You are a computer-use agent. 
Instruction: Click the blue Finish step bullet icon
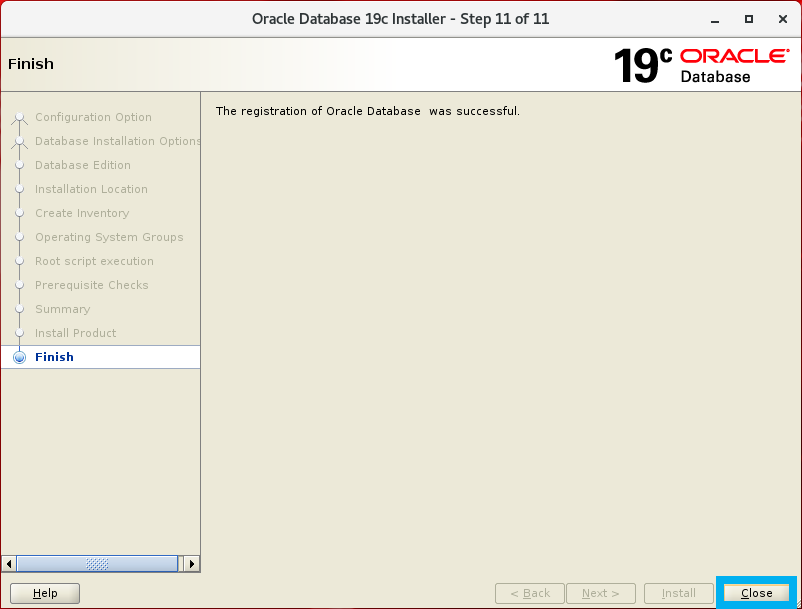(x=19, y=357)
